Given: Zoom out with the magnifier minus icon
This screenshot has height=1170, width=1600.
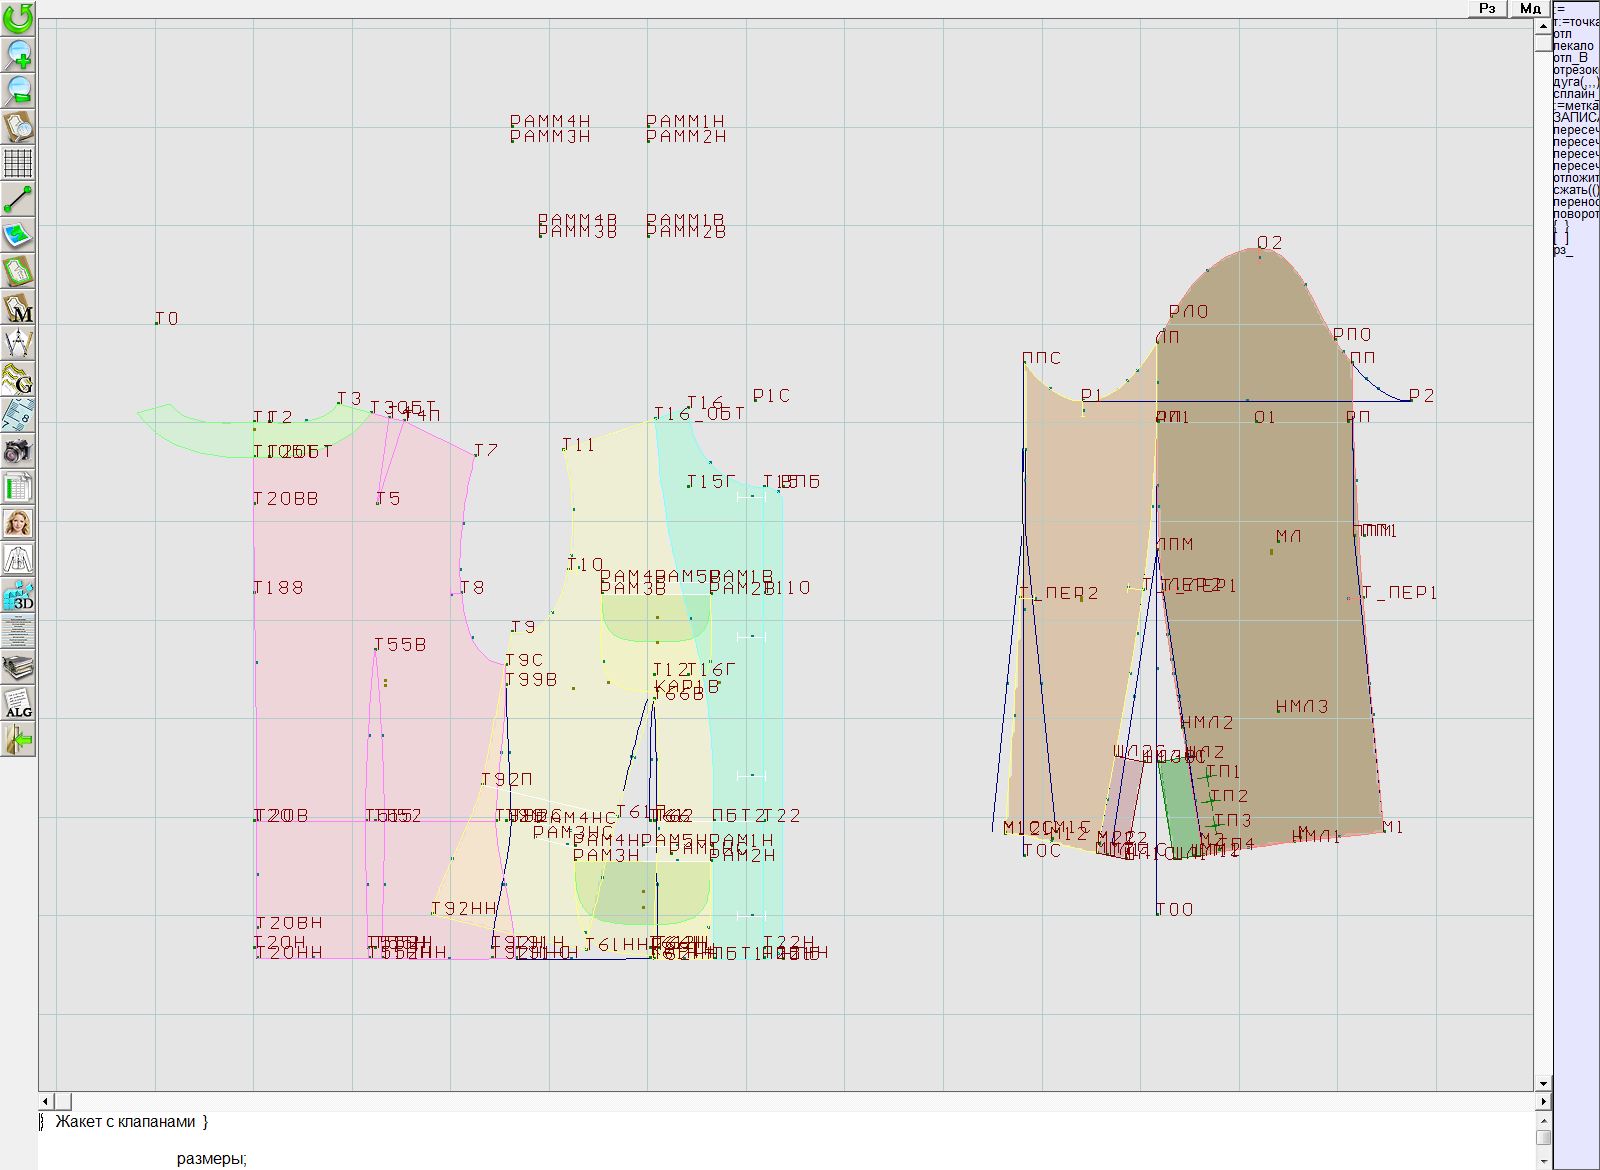Looking at the screenshot, I should point(18,90).
